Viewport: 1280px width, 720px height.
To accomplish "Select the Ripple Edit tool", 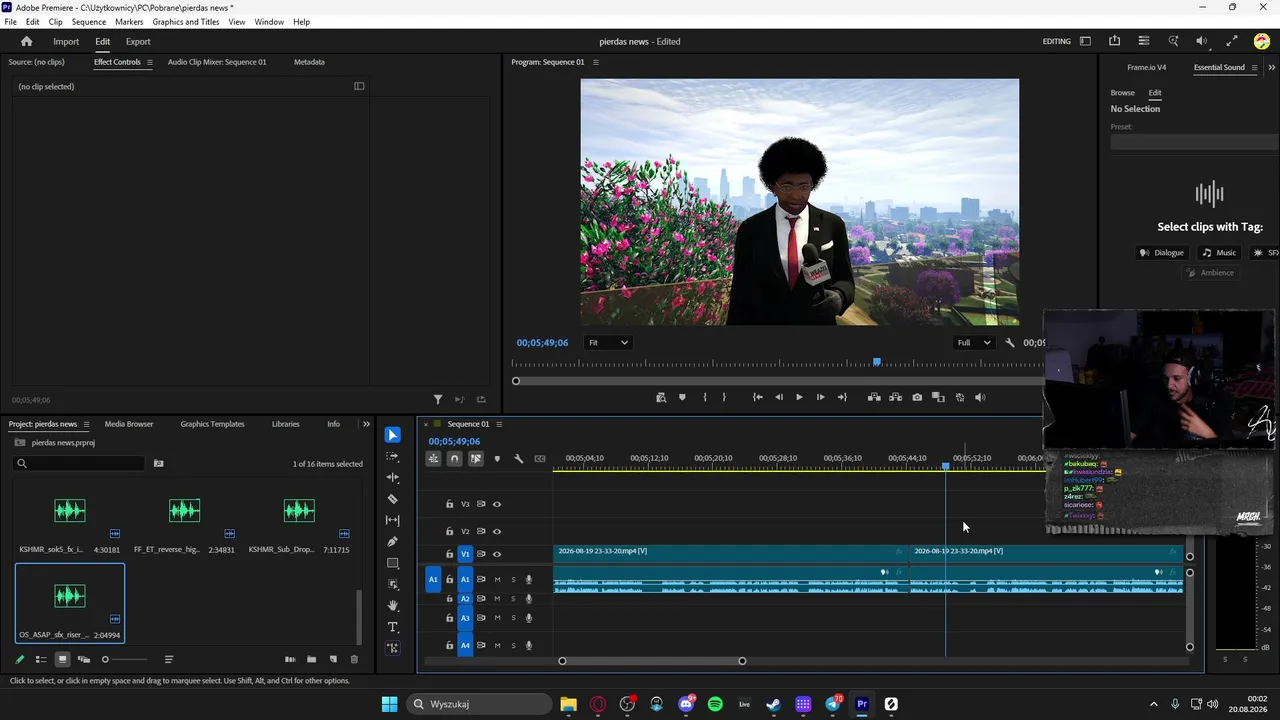I will pos(392,478).
